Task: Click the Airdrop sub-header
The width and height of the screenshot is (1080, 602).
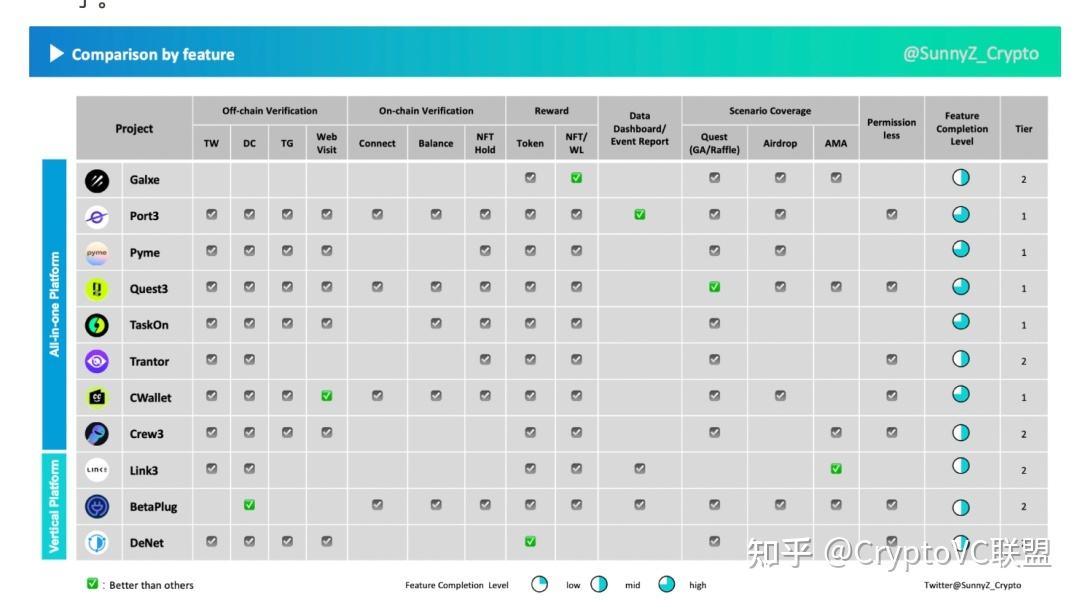Action: pos(780,143)
